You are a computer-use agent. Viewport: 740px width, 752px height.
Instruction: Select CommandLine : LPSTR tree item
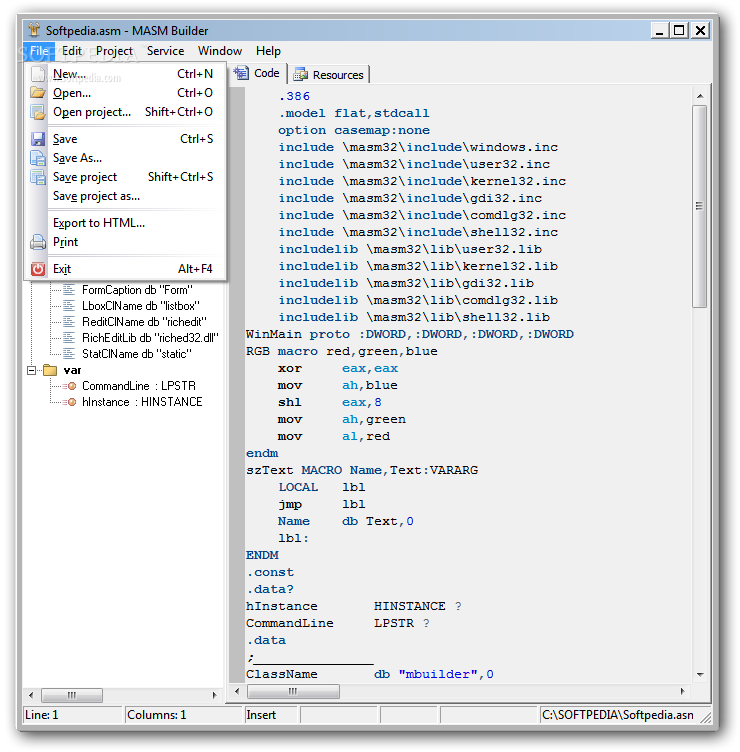click(139, 386)
